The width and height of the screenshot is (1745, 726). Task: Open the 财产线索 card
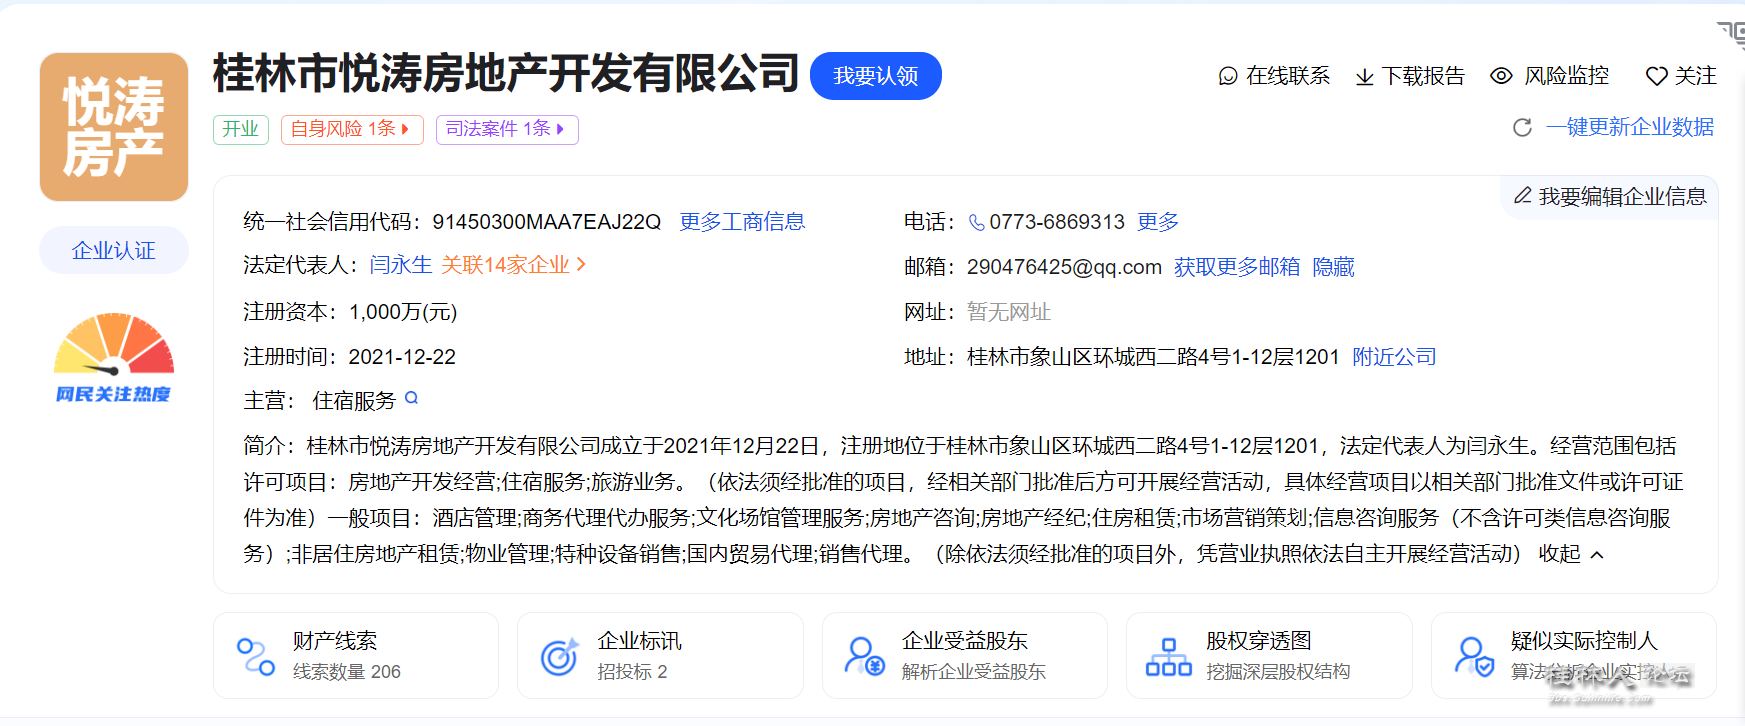pos(355,655)
